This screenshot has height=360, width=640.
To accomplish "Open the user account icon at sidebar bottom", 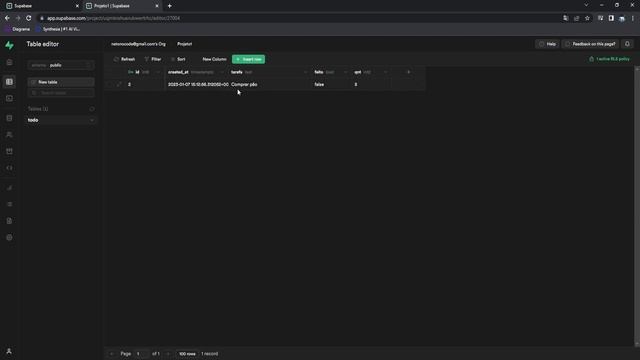I will 9,351.
